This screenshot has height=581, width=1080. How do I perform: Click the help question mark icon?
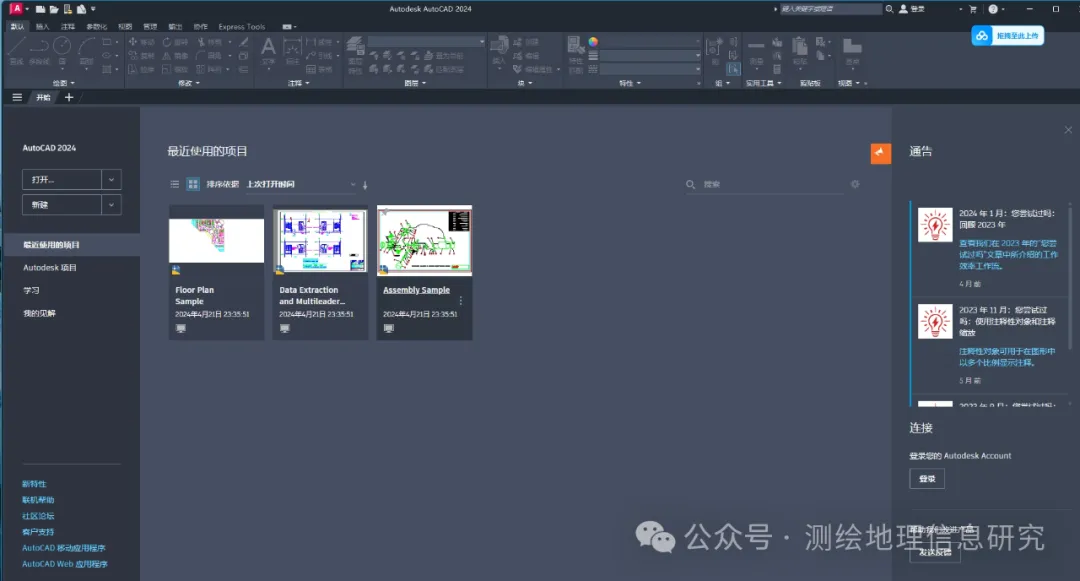point(993,9)
